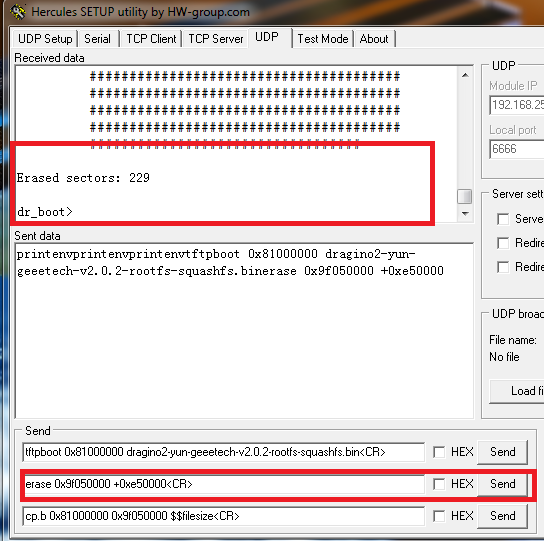Send the erase 0x9f050000 command
The width and height of the screenshot is (544, 541).
point(502,484)
